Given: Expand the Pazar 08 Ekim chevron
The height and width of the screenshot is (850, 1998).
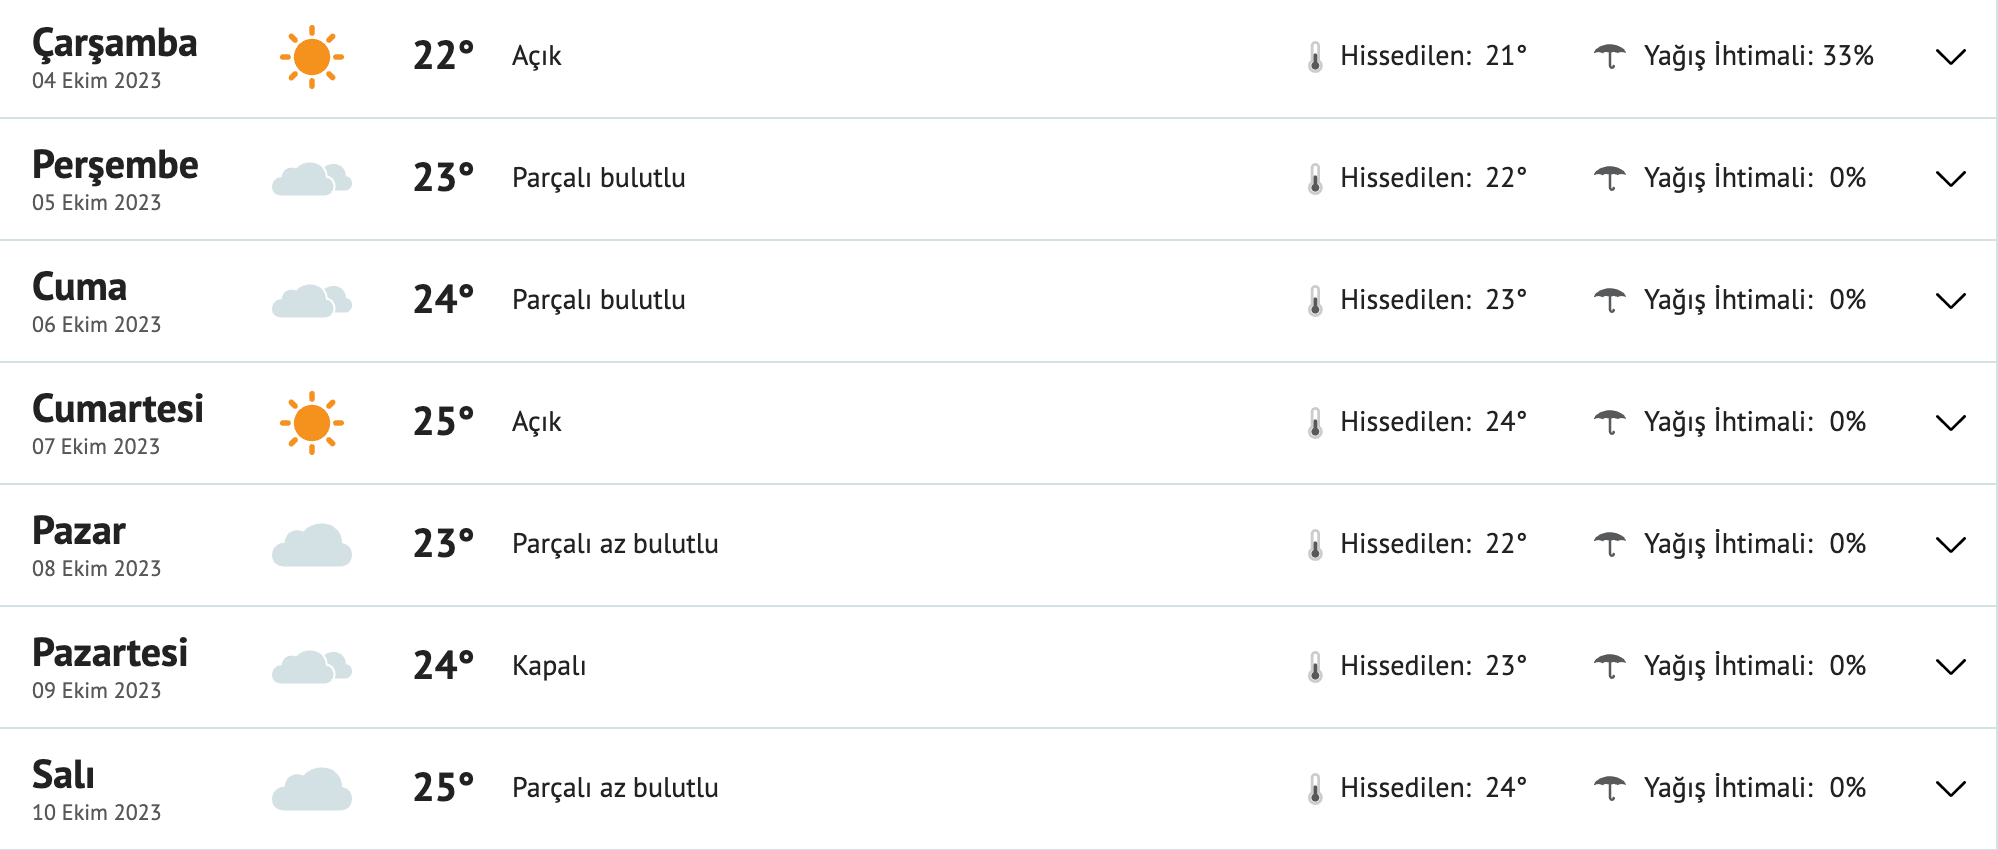Looking at the screenshot, I should (x=1950, y=545).
